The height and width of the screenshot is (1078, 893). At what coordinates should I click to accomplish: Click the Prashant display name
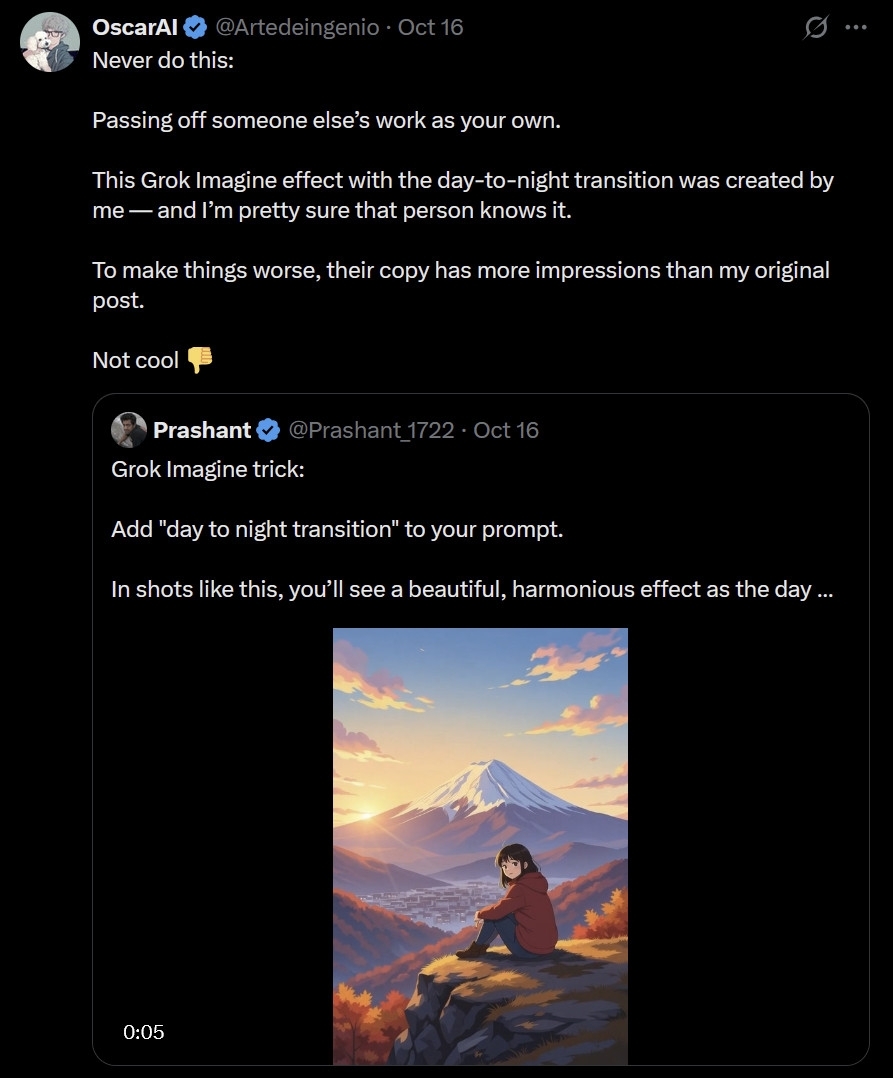pos(201,430)
